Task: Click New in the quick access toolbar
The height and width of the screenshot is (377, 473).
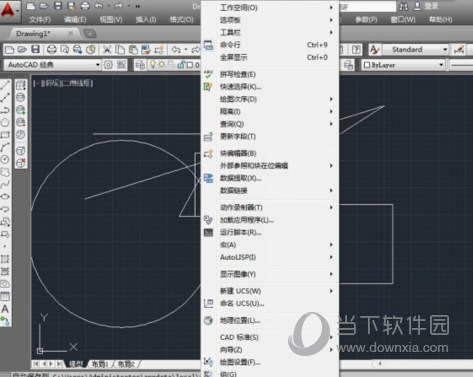Action: click(31, 6)
